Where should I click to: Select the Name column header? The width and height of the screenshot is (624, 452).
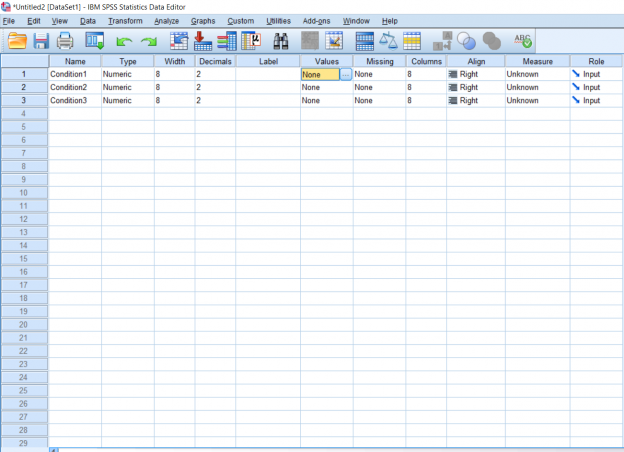point(75,61)
